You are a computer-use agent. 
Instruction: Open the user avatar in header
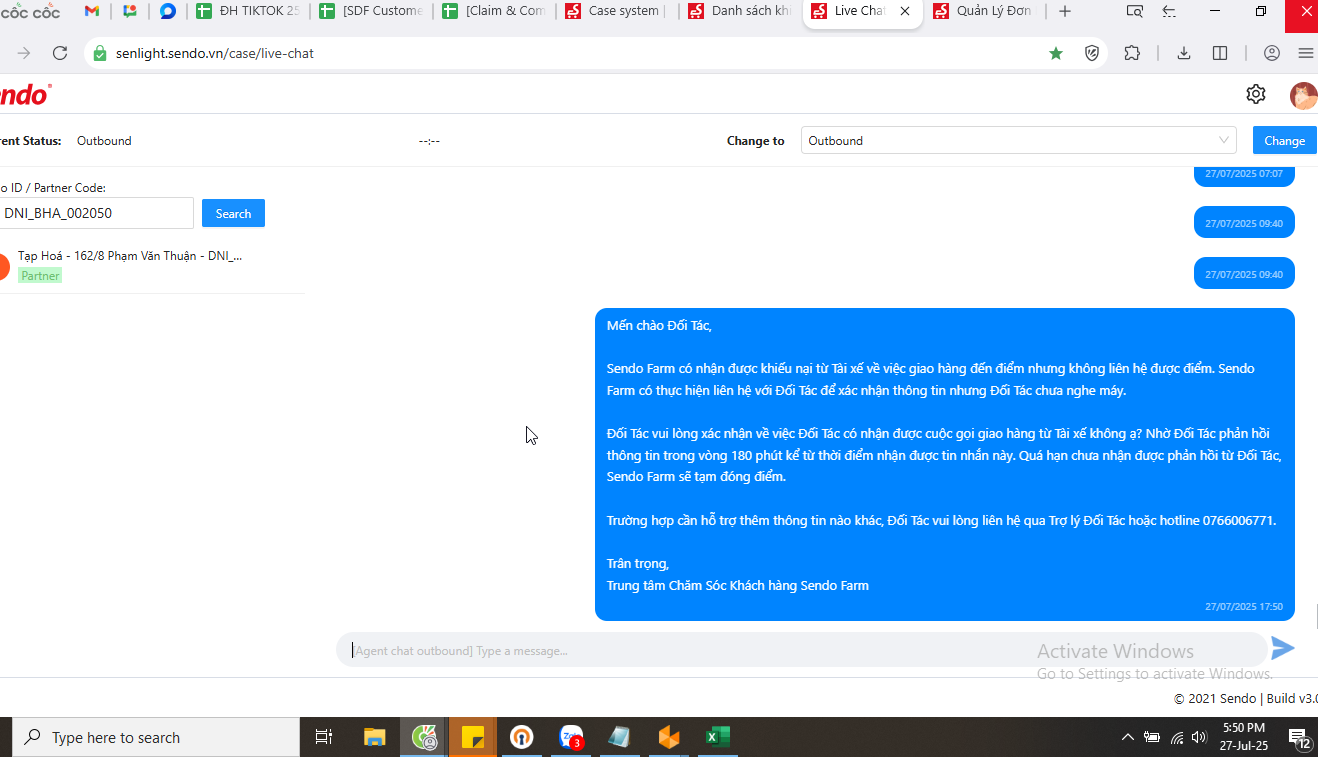click(x=1304, y=95)
